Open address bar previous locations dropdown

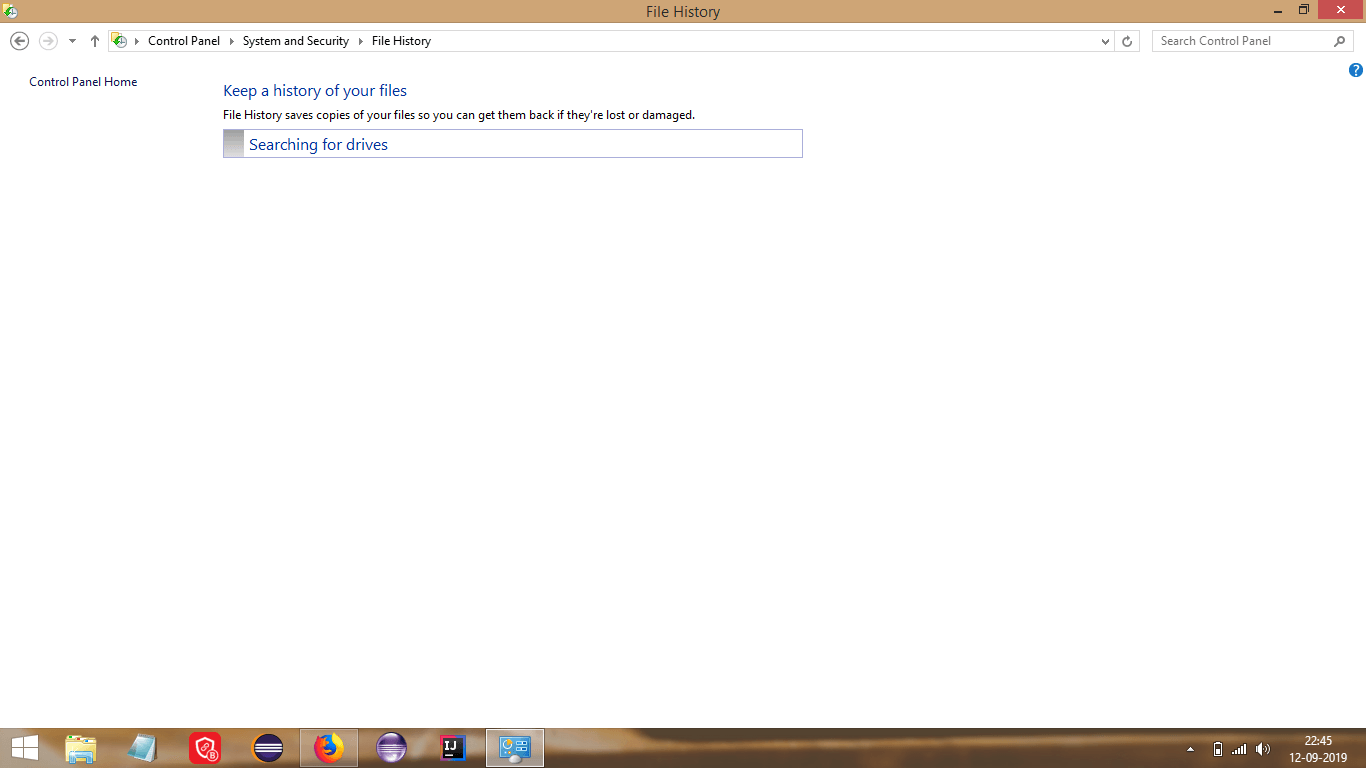click(x=1105, y=41)
